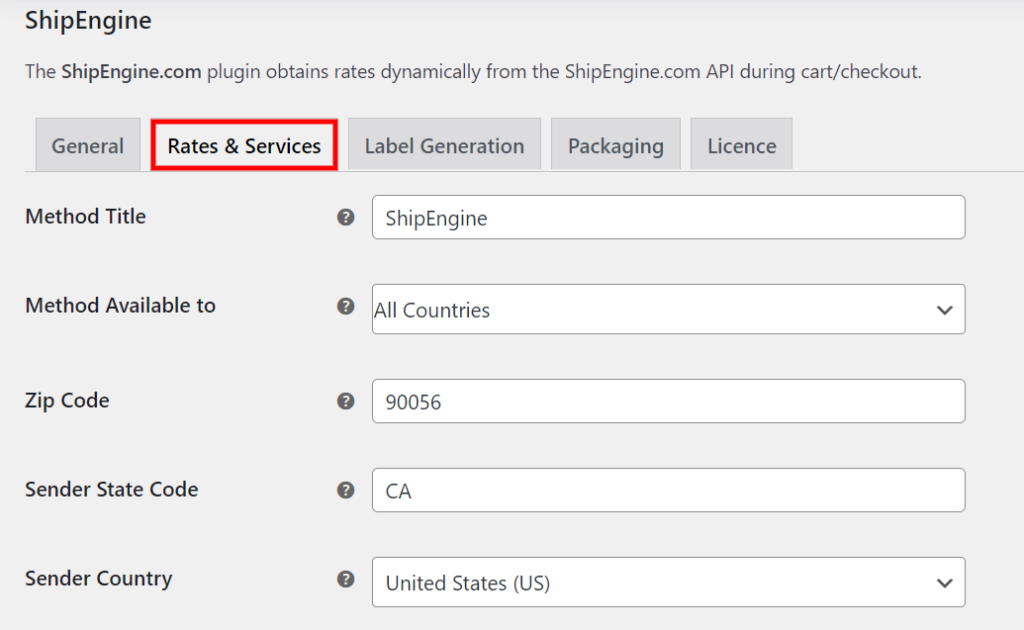Click the Sender Country chevron arrow
The image size is (1024, 630).
click(944, 582)
